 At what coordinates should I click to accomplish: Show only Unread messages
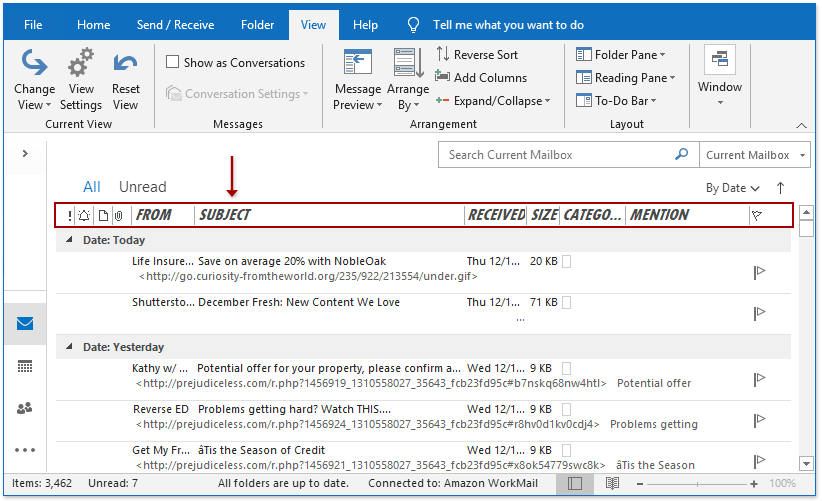pos(142,187)
